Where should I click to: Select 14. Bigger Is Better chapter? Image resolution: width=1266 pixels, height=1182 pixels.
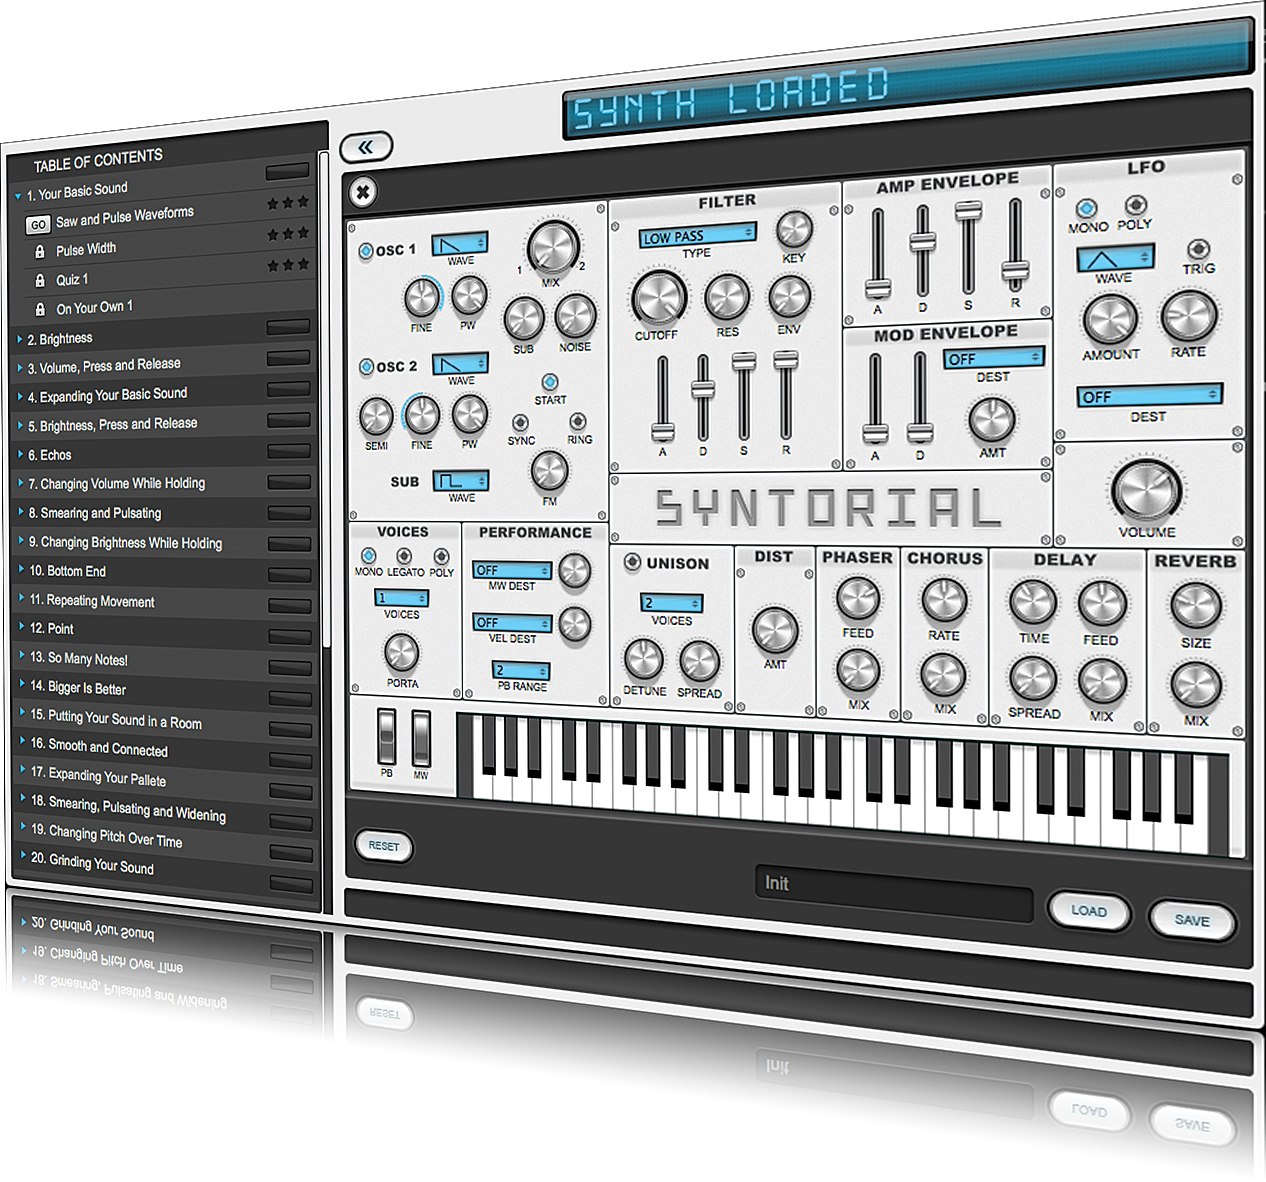point(78,687)
